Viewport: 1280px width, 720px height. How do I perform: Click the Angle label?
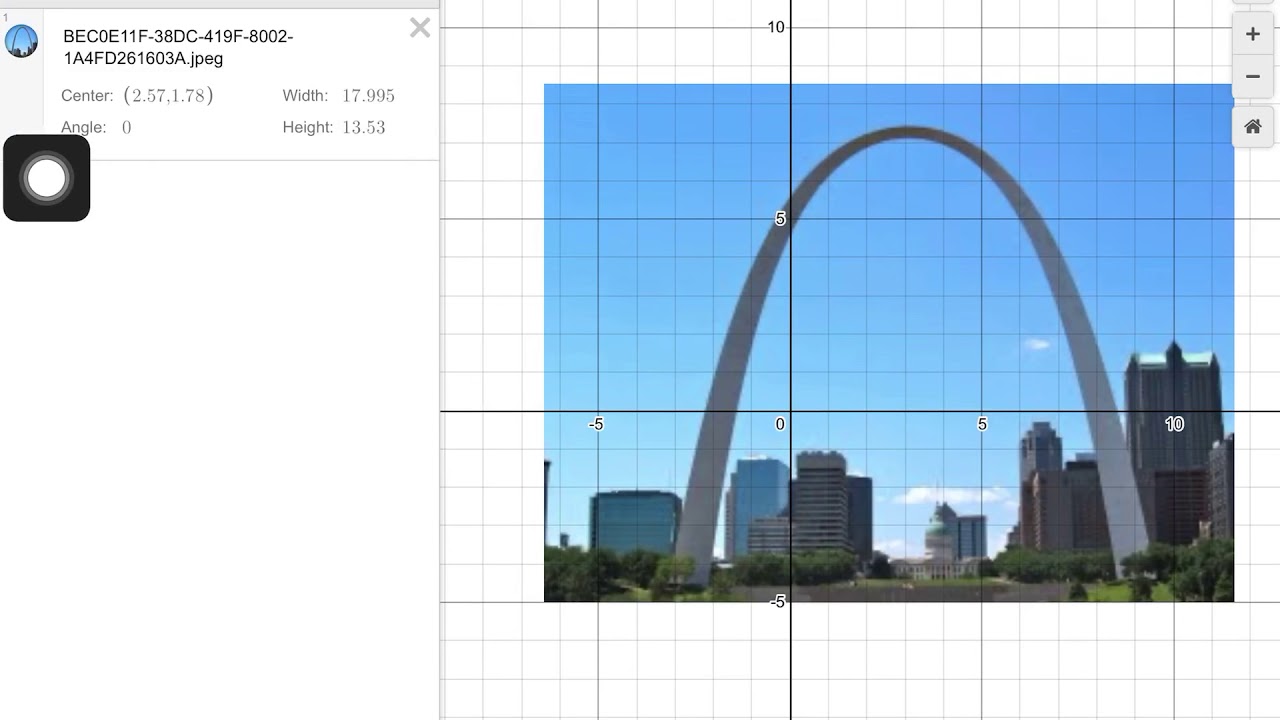coord(83,128)
